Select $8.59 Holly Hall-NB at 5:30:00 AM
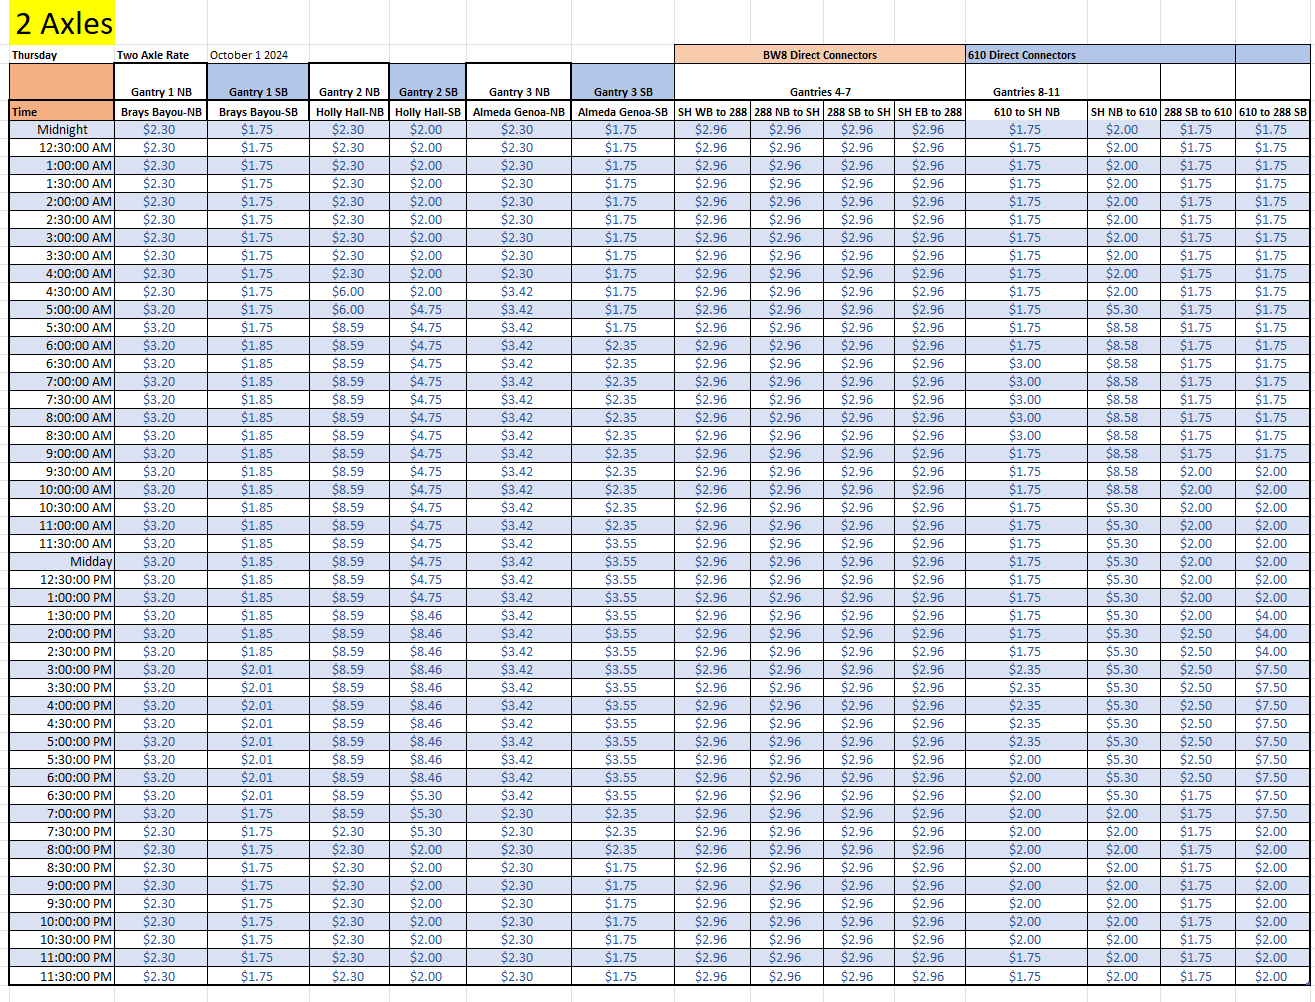This screenshot has height=1002, width=1315. (x=349, y=328)
